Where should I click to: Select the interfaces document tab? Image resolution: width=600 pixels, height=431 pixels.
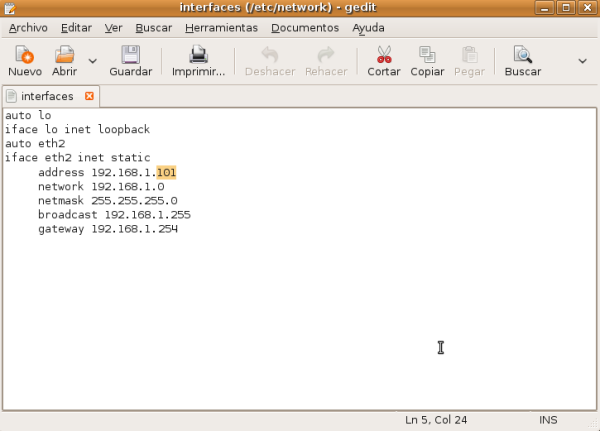47,97
